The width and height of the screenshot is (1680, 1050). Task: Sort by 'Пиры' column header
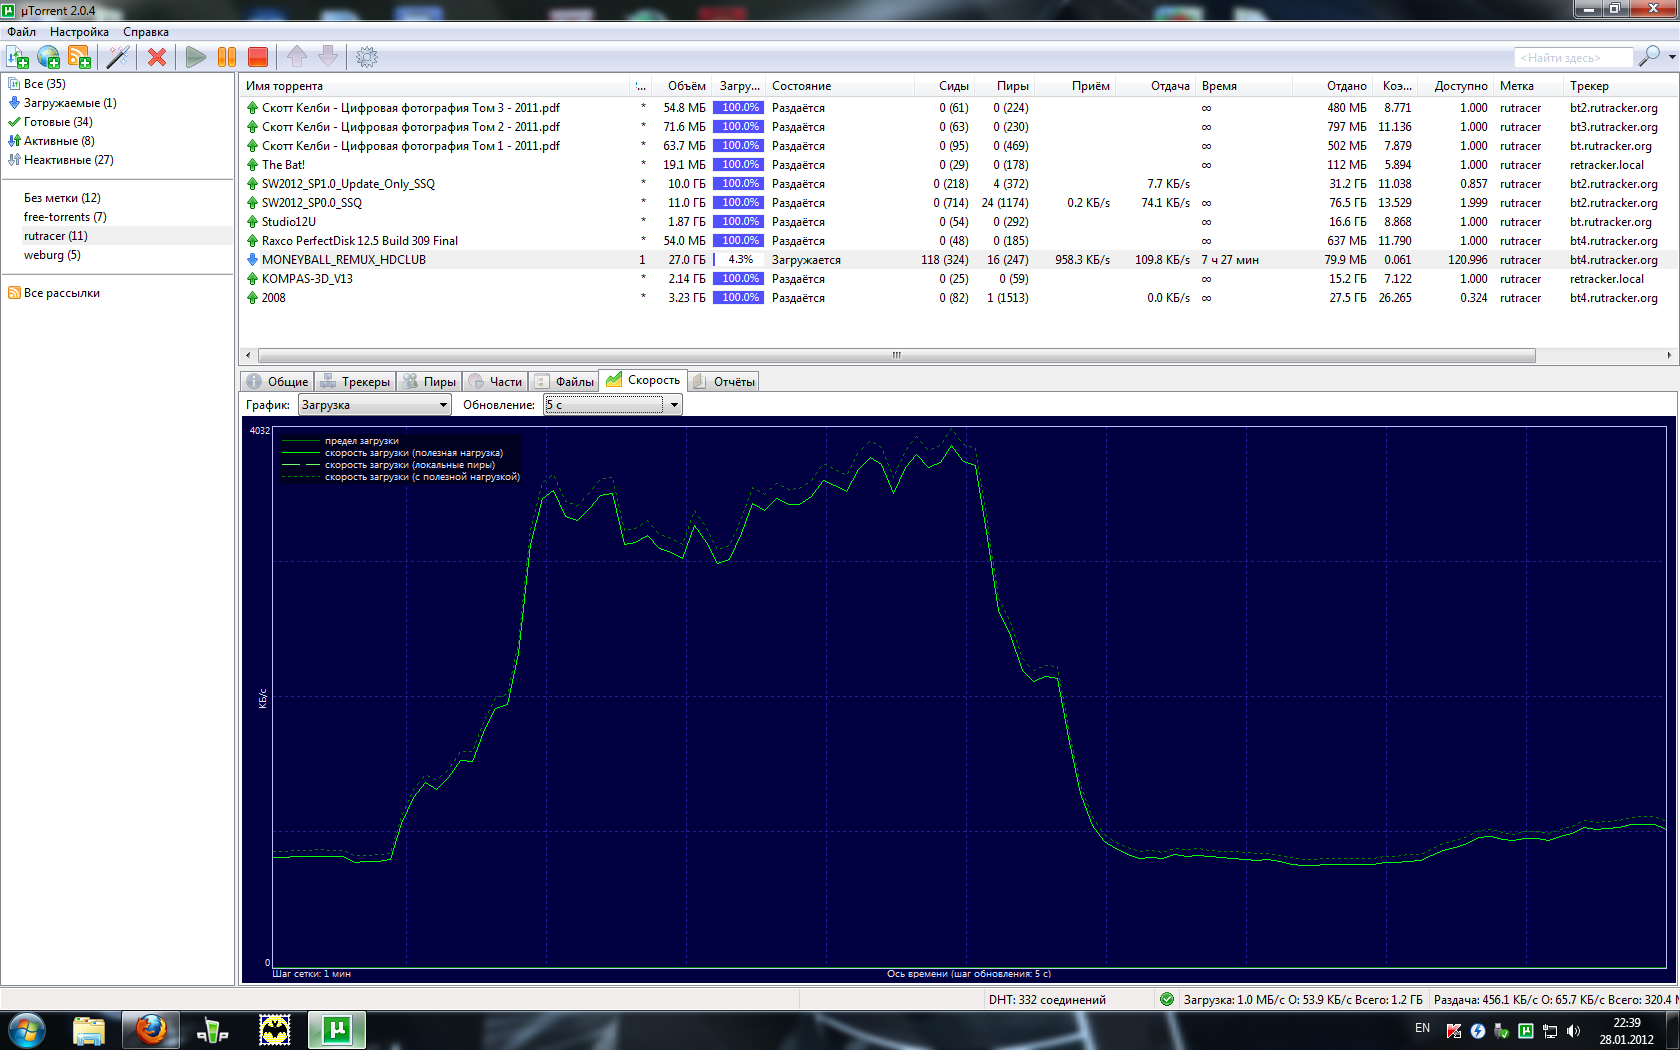click(x=1004, y=86)
